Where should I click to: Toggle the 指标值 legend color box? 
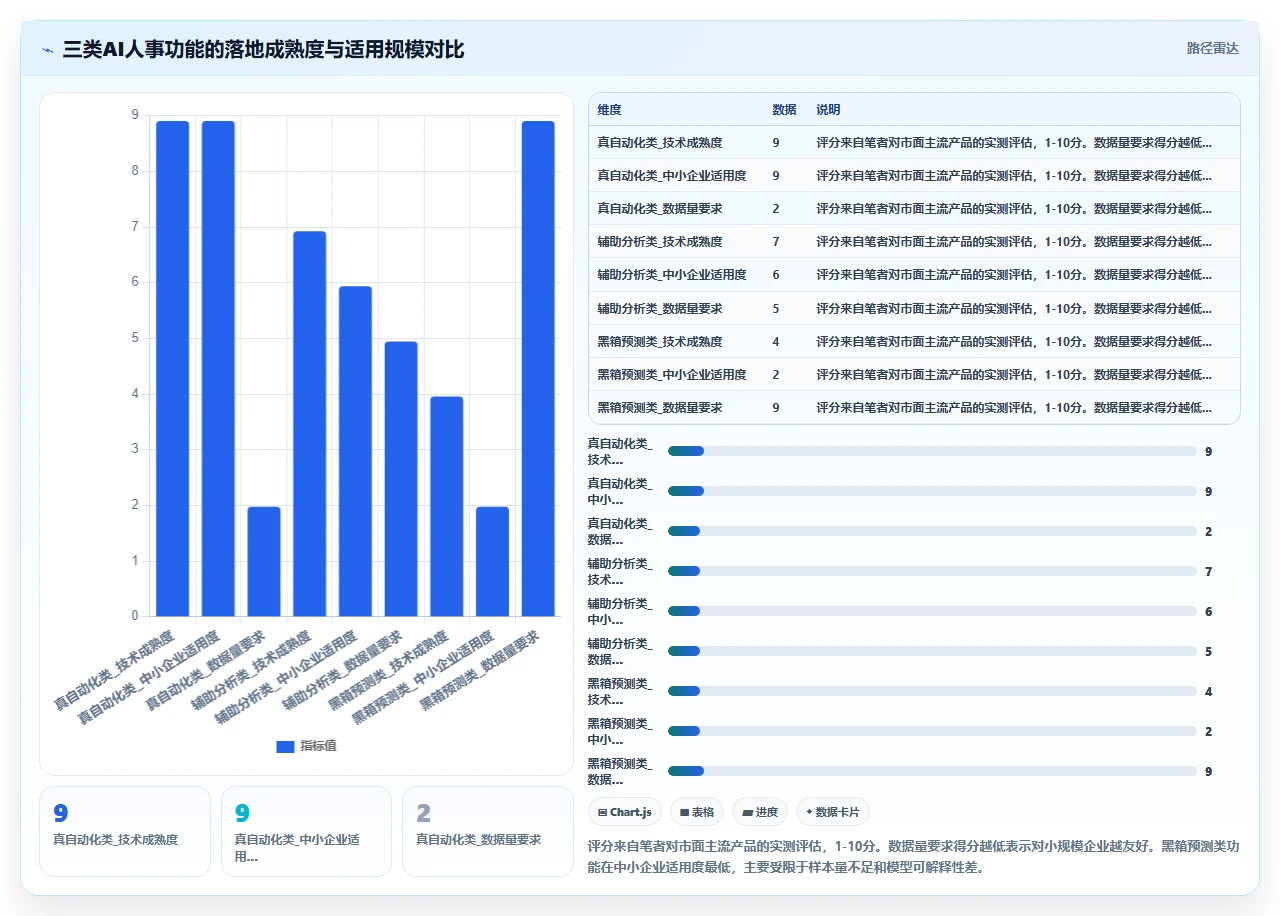(x=285, y=746)
